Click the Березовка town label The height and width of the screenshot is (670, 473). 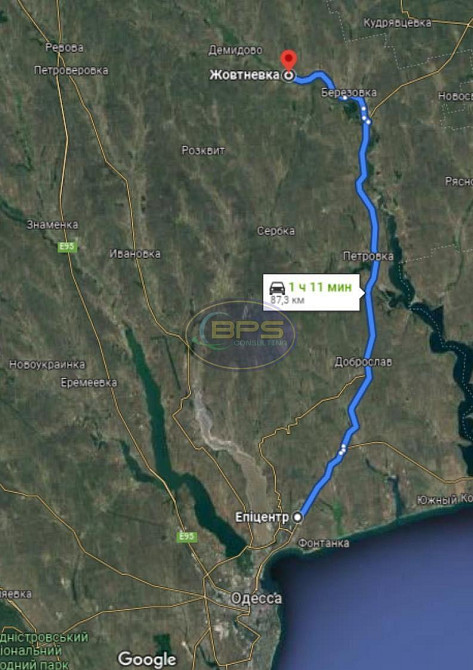point(349,92)
